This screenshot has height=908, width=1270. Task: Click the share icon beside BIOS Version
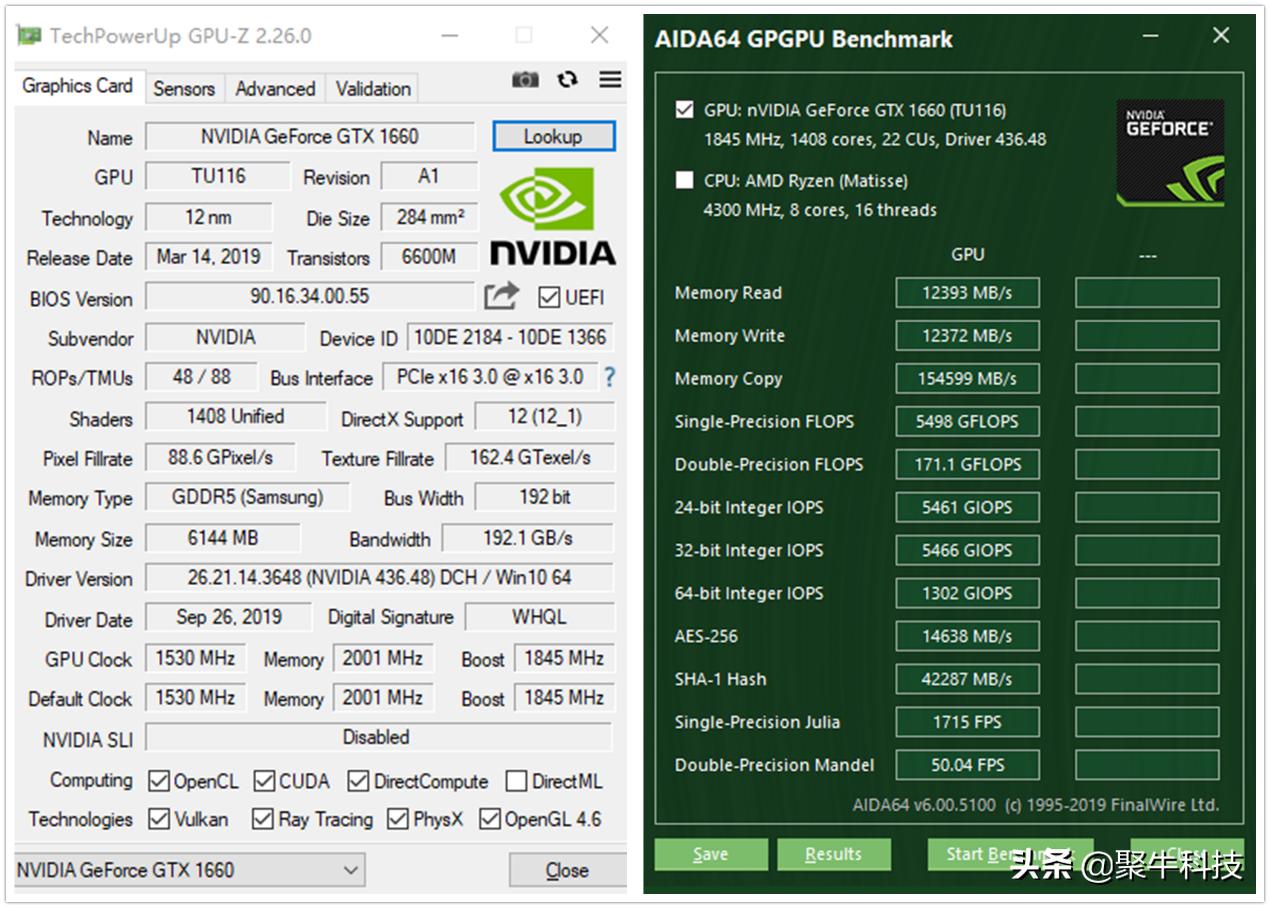(x=500, y=297)
